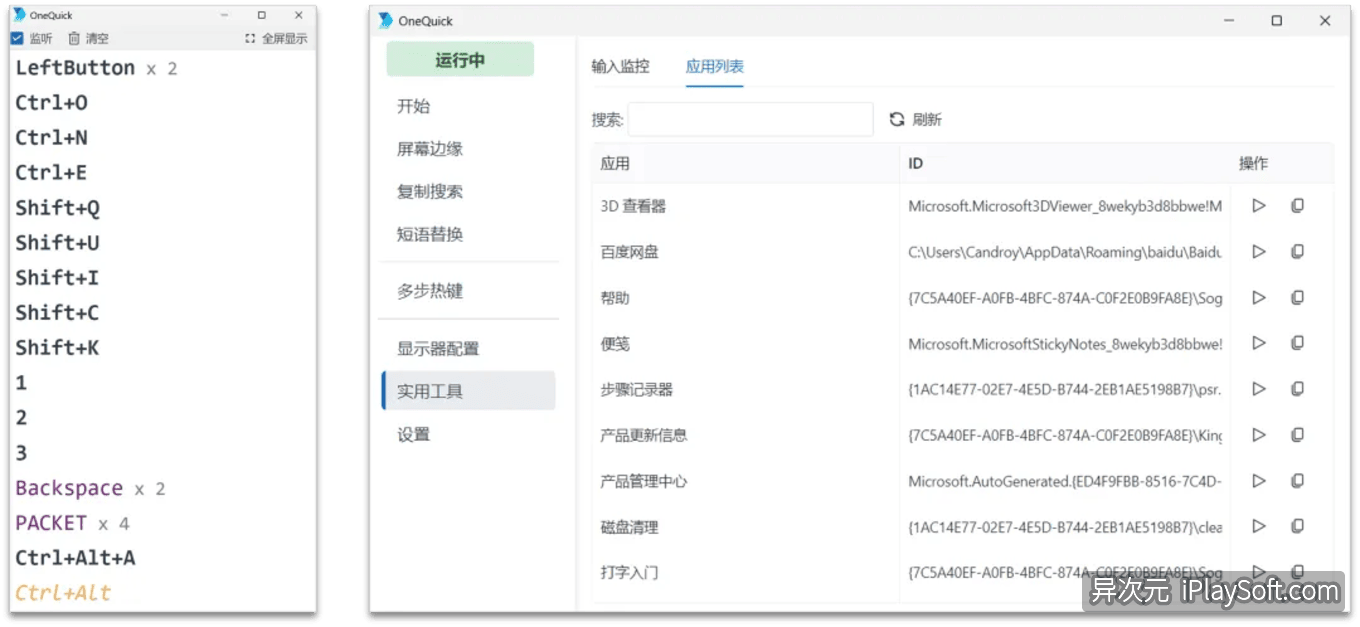The width and height of the screenshot is (1360, 627).
Task: Copy the ID of 百度网盘
Action: 1298,251
